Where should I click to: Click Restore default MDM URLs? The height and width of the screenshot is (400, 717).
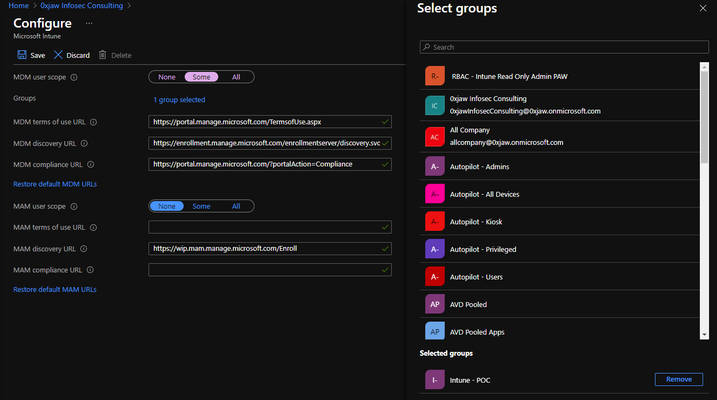tap(55, 184)
